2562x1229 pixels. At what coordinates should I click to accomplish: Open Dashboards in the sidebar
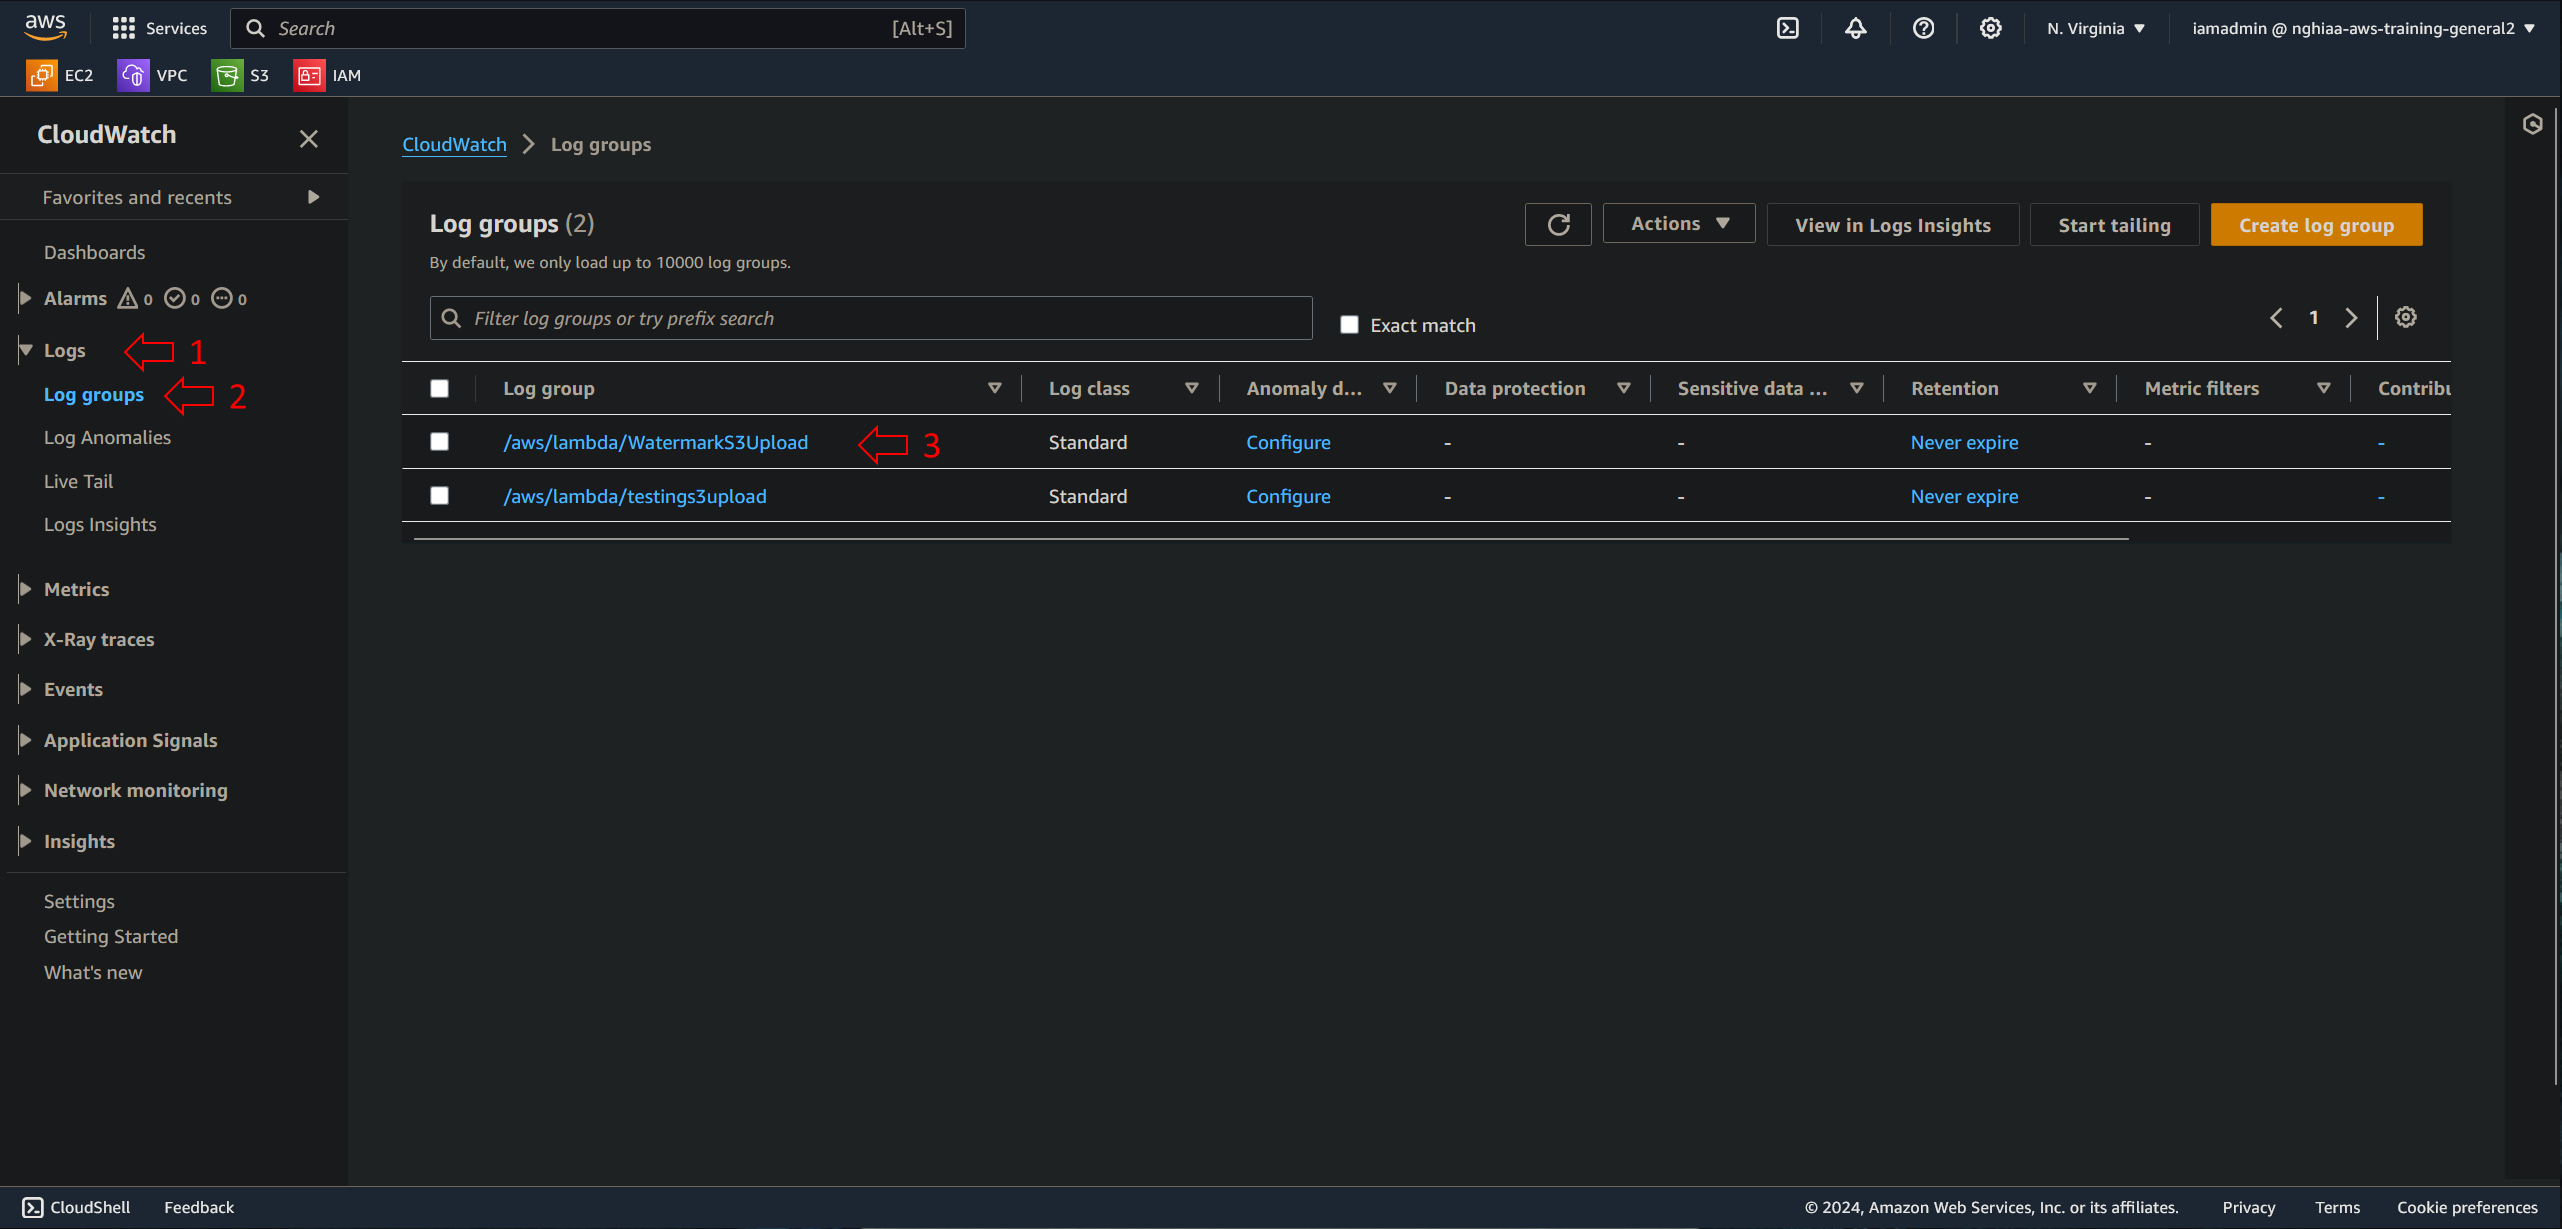pyautogui.click(x=95, y=252)
